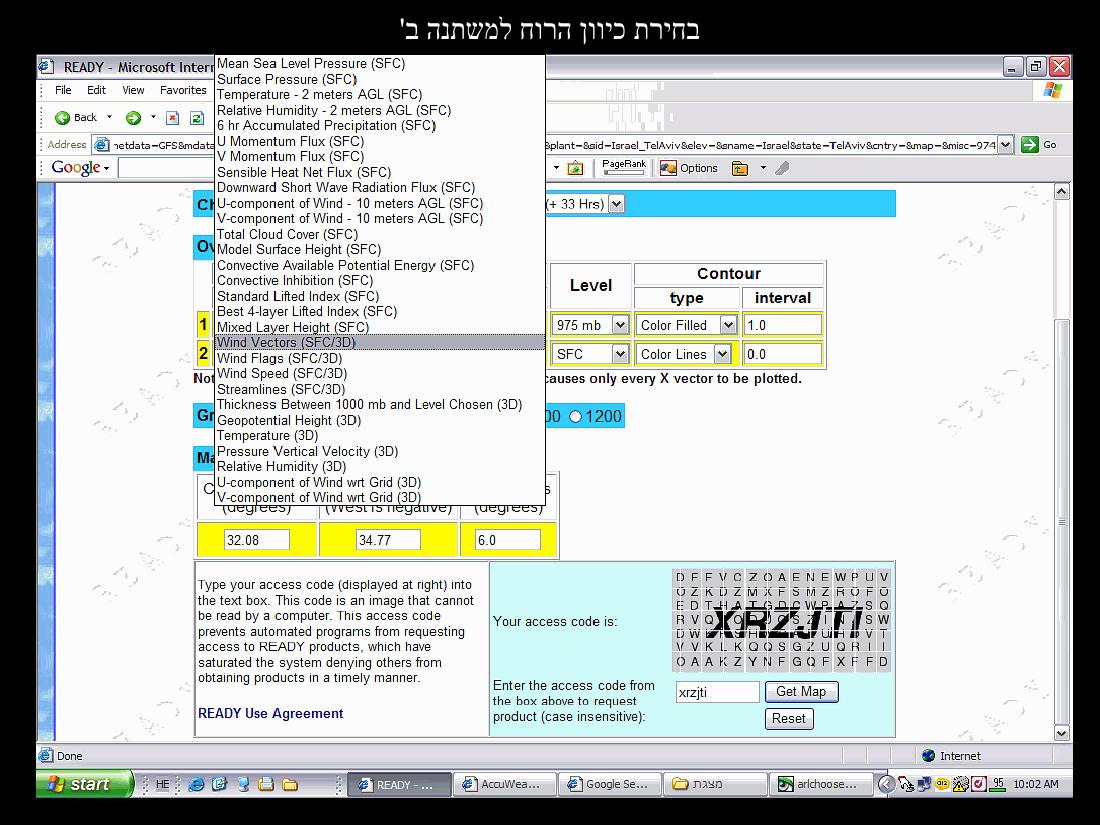Image resolution: width=1100 pixels, height=825 pixels.
Task: Click the Google toolbar highlighter pen icon
Action: [x=782, y=168]
